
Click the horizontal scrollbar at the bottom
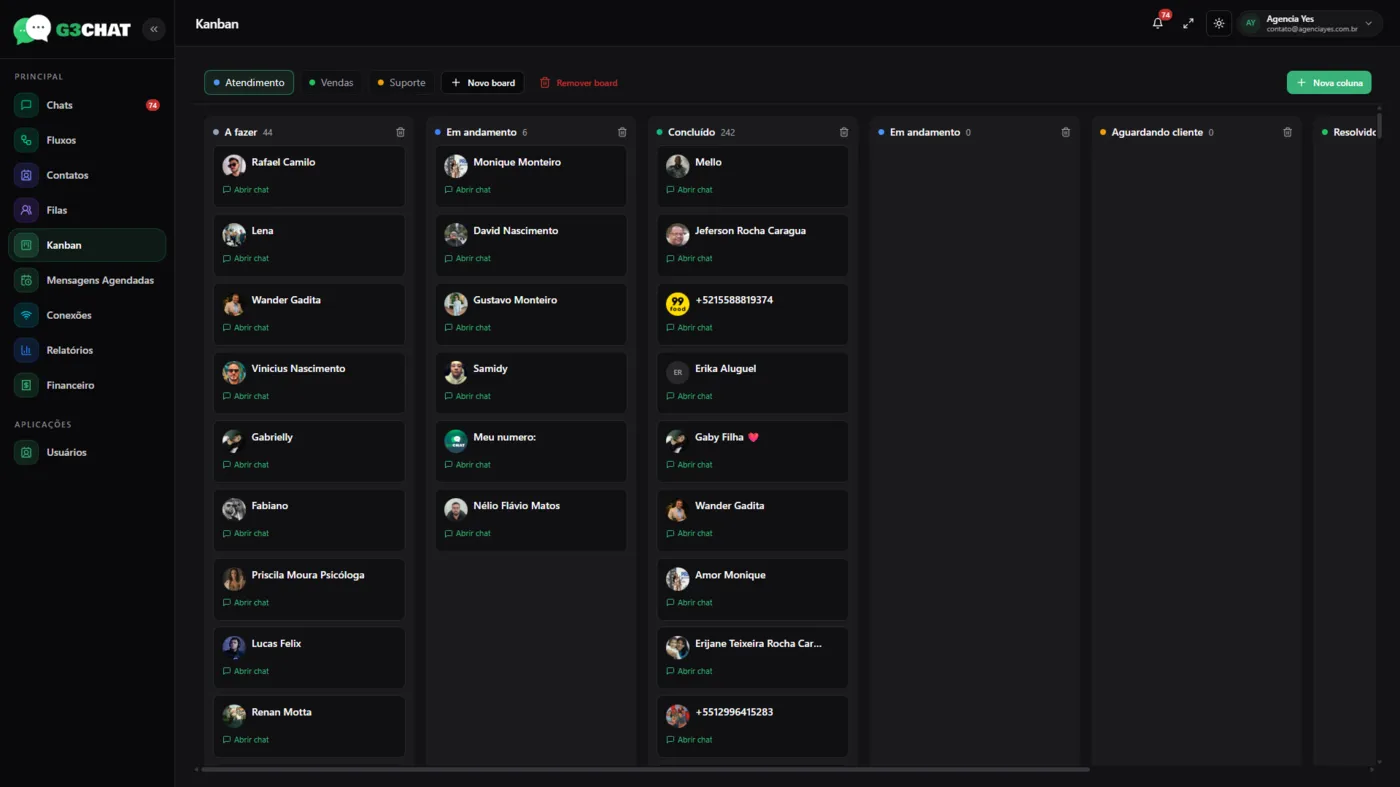coord(645,769)
